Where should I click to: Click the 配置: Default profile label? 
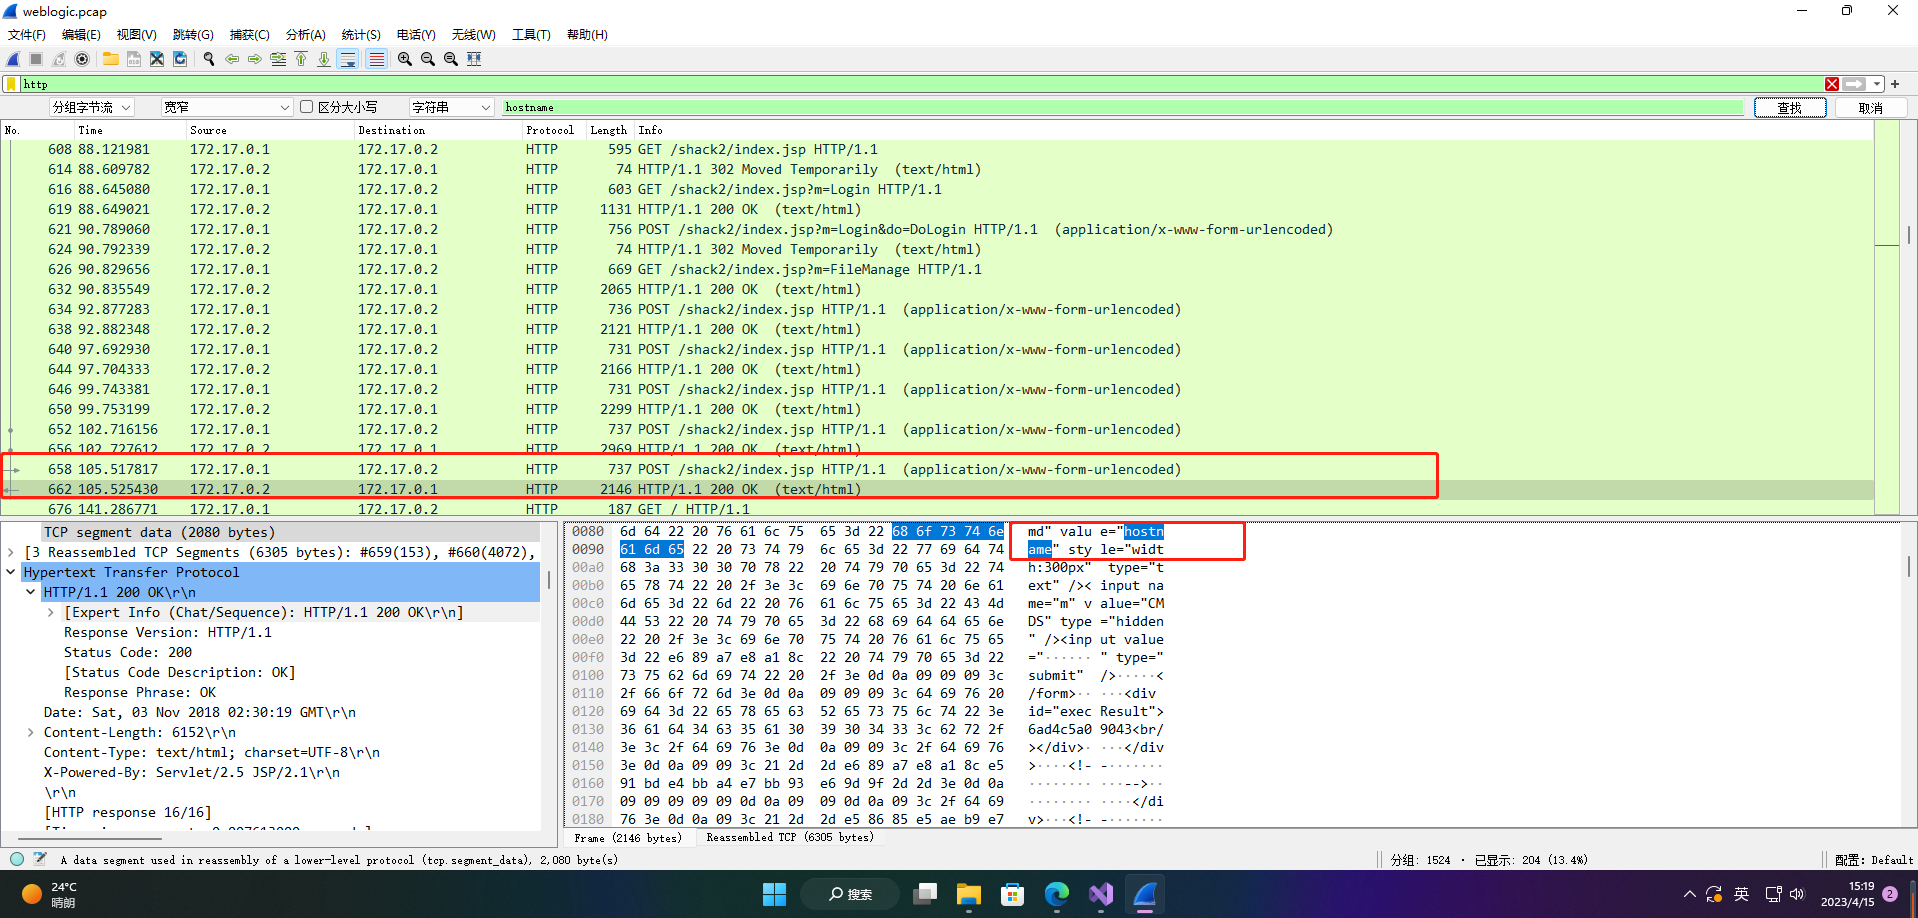point(1873,860)
